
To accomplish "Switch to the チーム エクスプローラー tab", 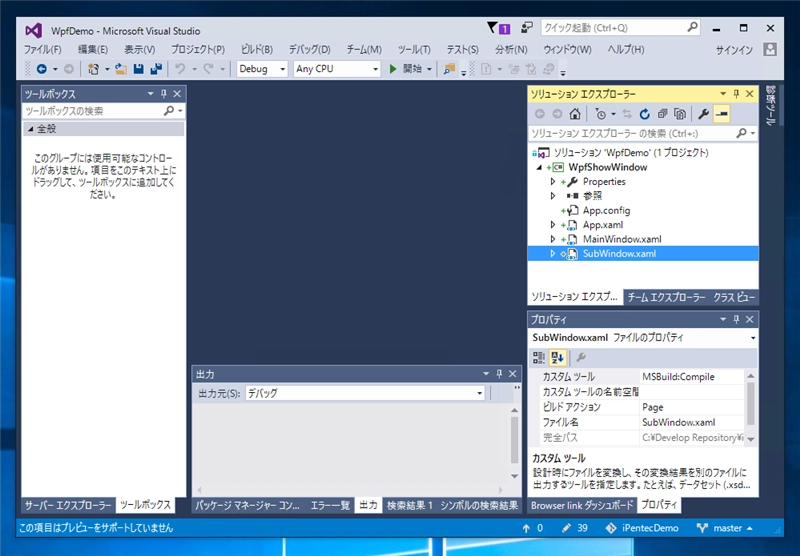I will point(666,297).
